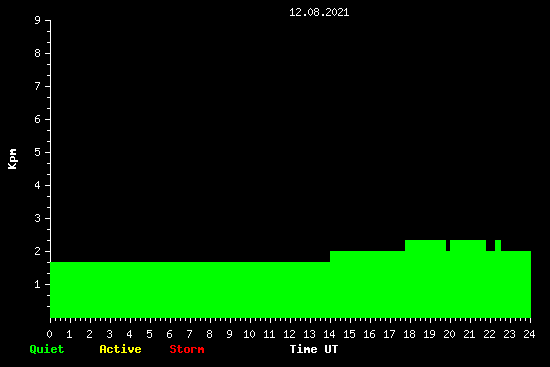Click hour 24 on time axis
550x367 pixels.
pos(529,334)
